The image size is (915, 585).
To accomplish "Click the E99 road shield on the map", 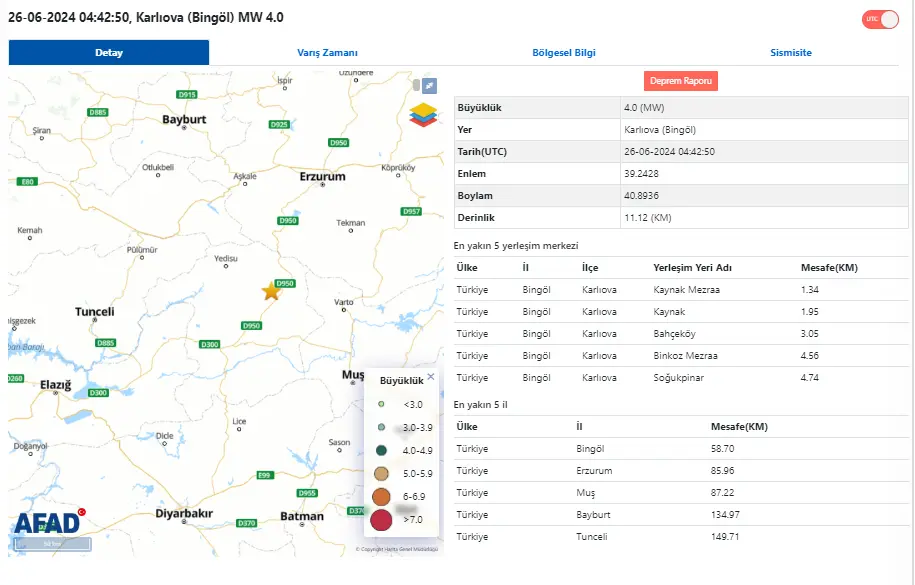I will tap(264, 475).
